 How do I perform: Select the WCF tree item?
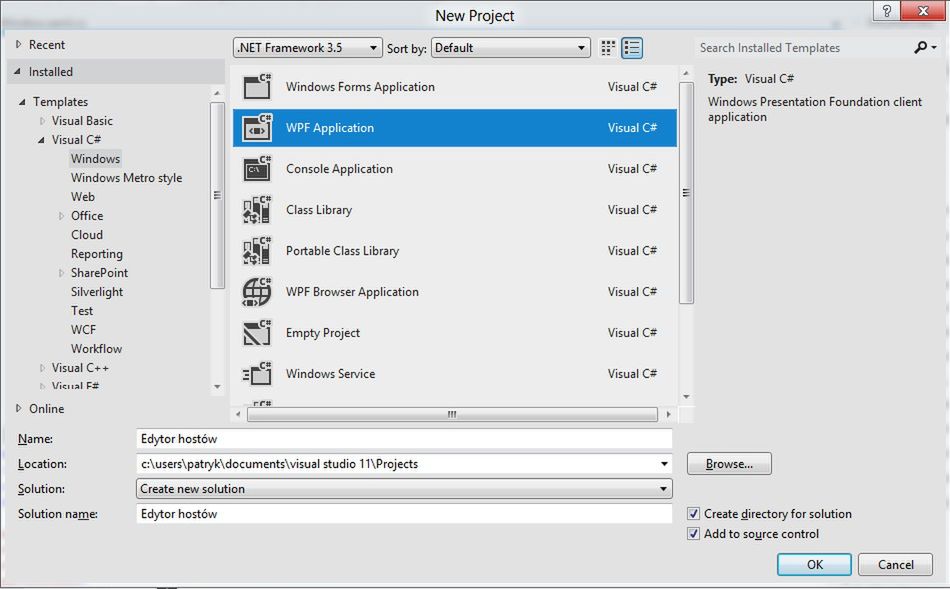click(x=83, y=330)
